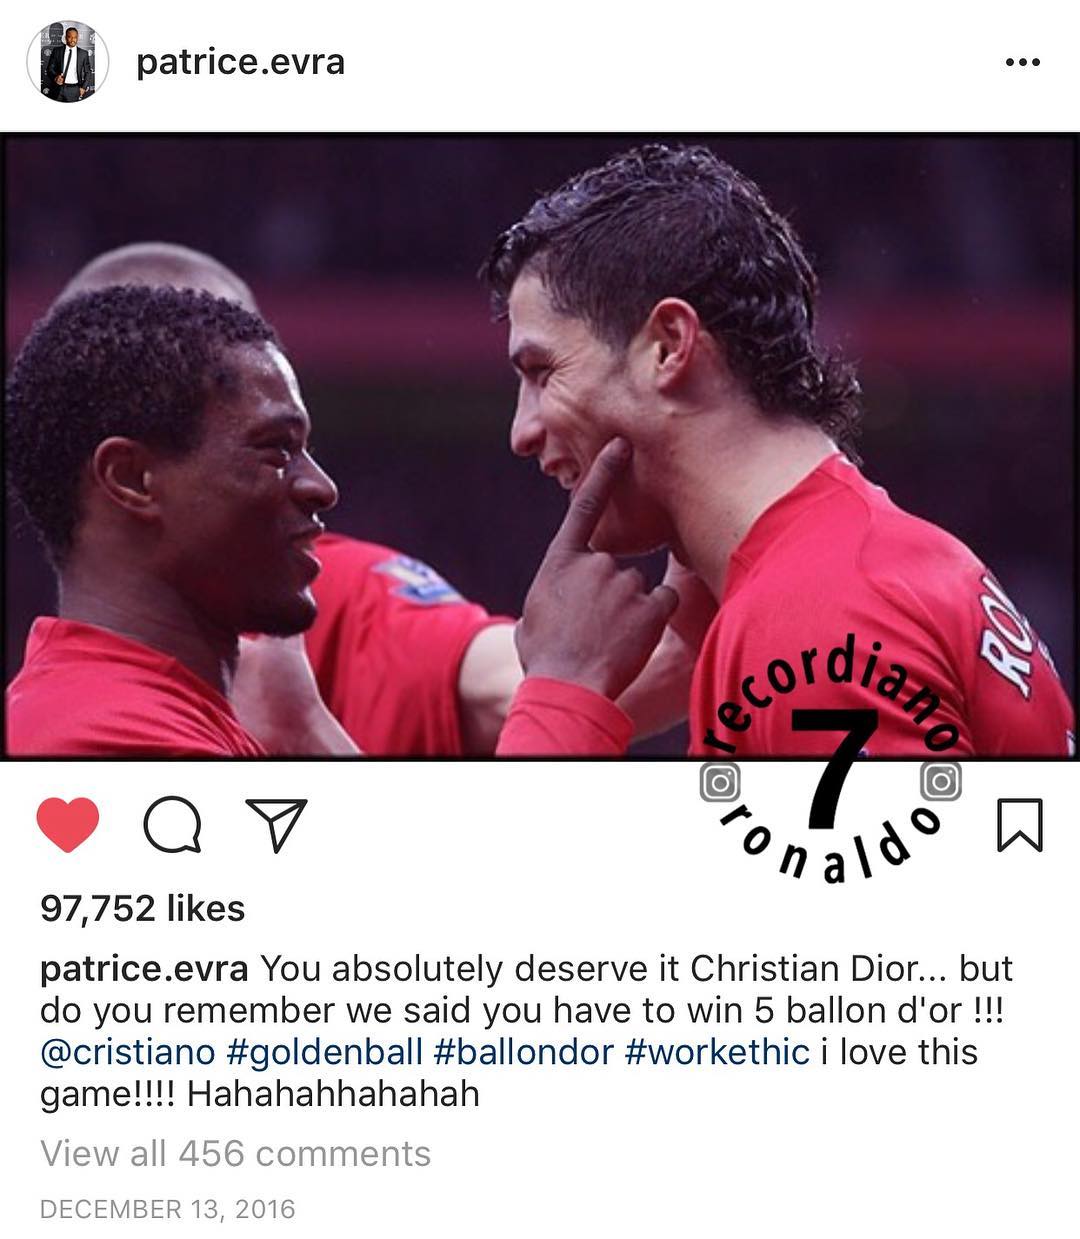View all 456 comments
Viewport: 1080px width, 1239px height.
tap(235, 1153)
